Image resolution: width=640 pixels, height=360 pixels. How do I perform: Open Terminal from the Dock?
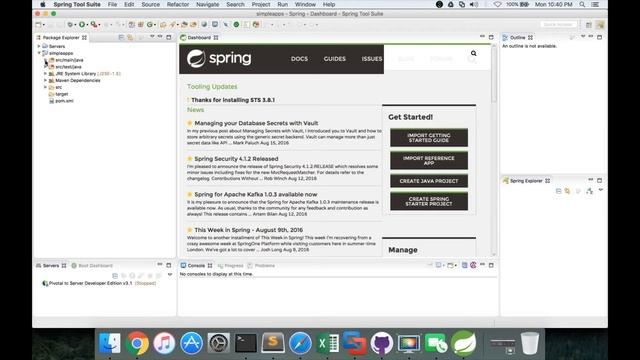pos(246,343)
